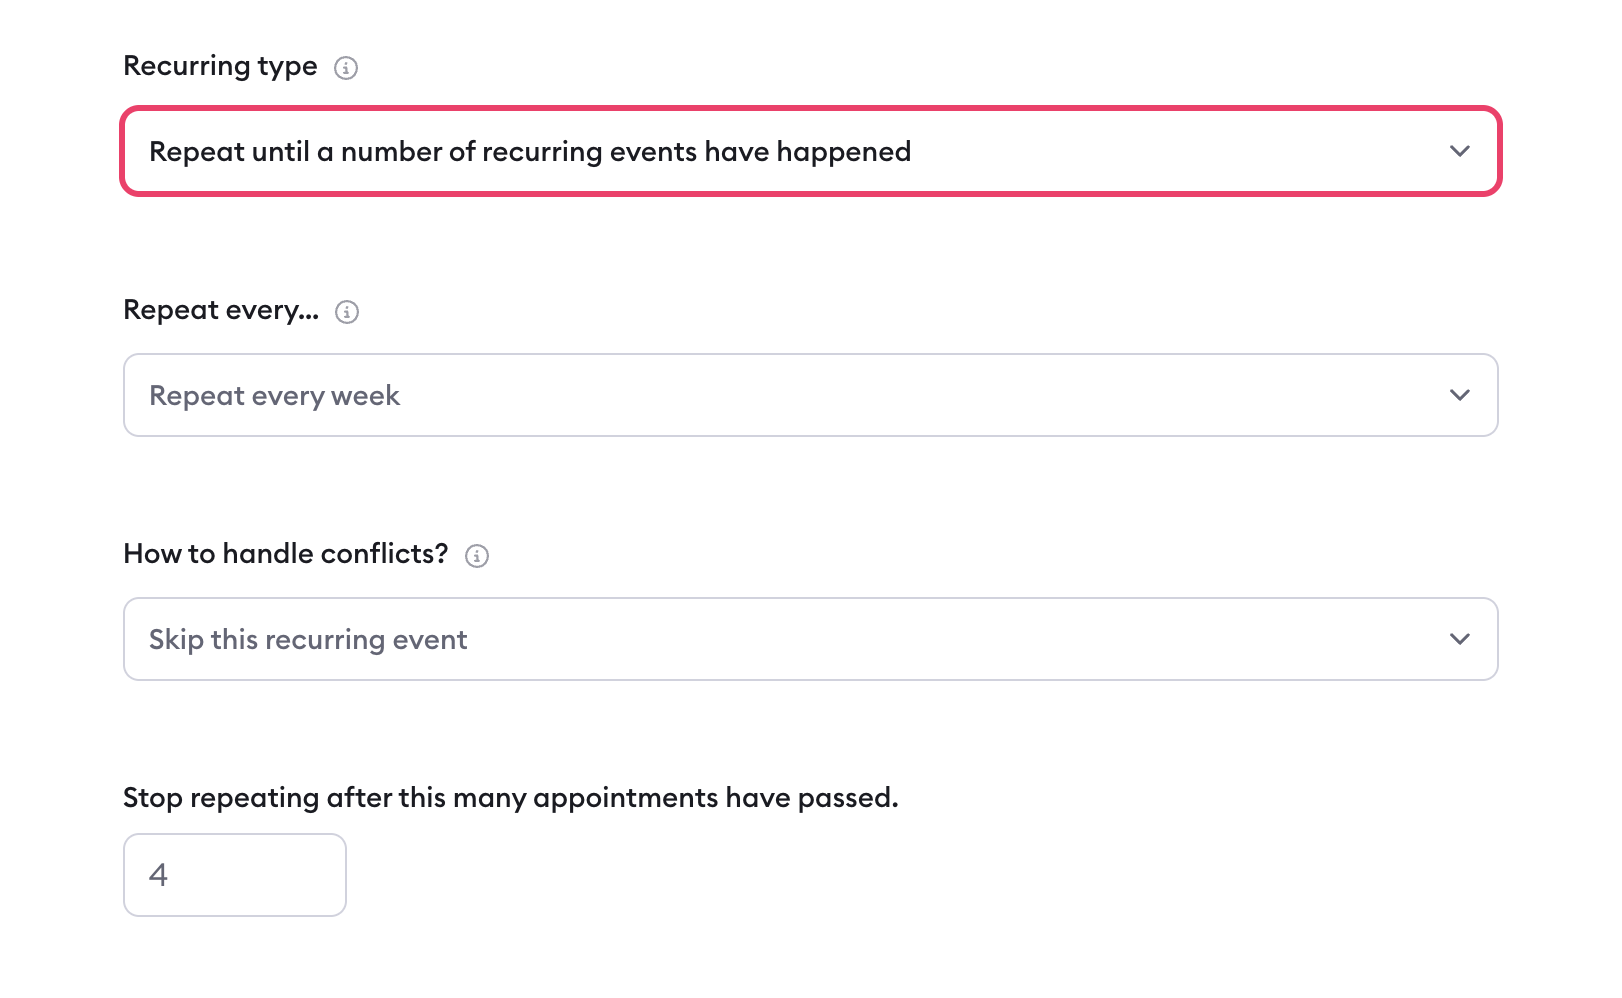Click the info icon beside Repeat every...
Viewport: 1622px width, 998px height.
tap(346, 312)
